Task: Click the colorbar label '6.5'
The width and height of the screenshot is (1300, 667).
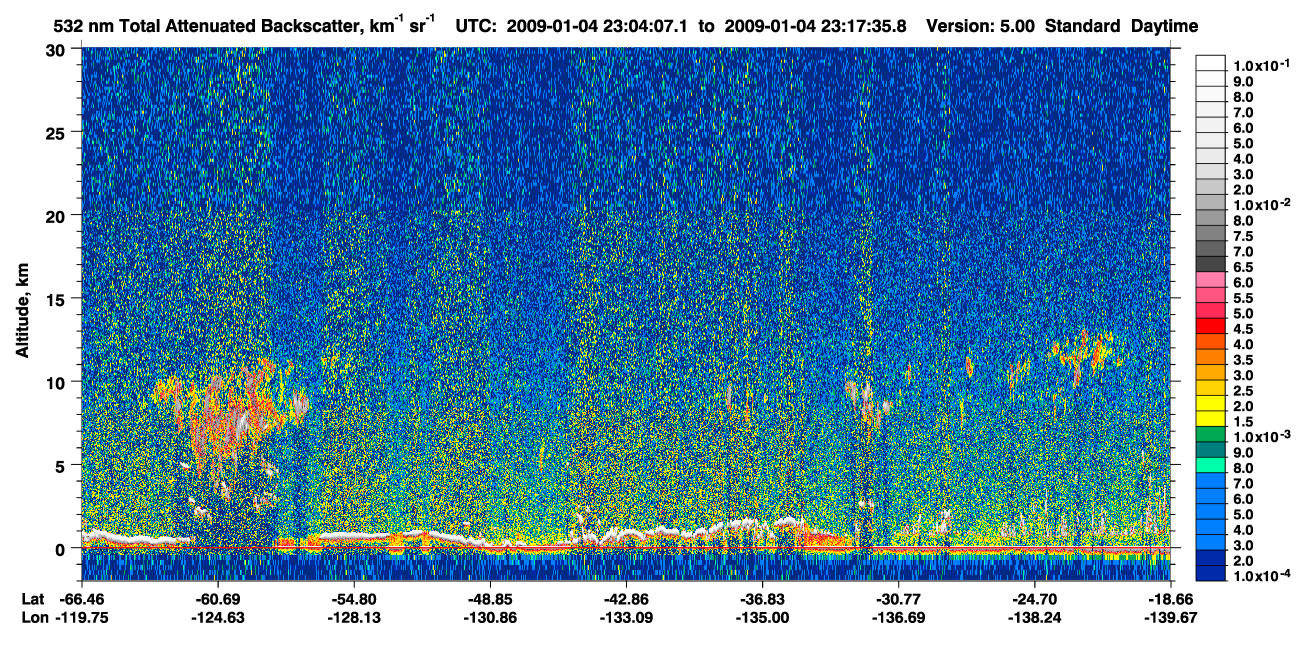Action: click(1243, 268)
